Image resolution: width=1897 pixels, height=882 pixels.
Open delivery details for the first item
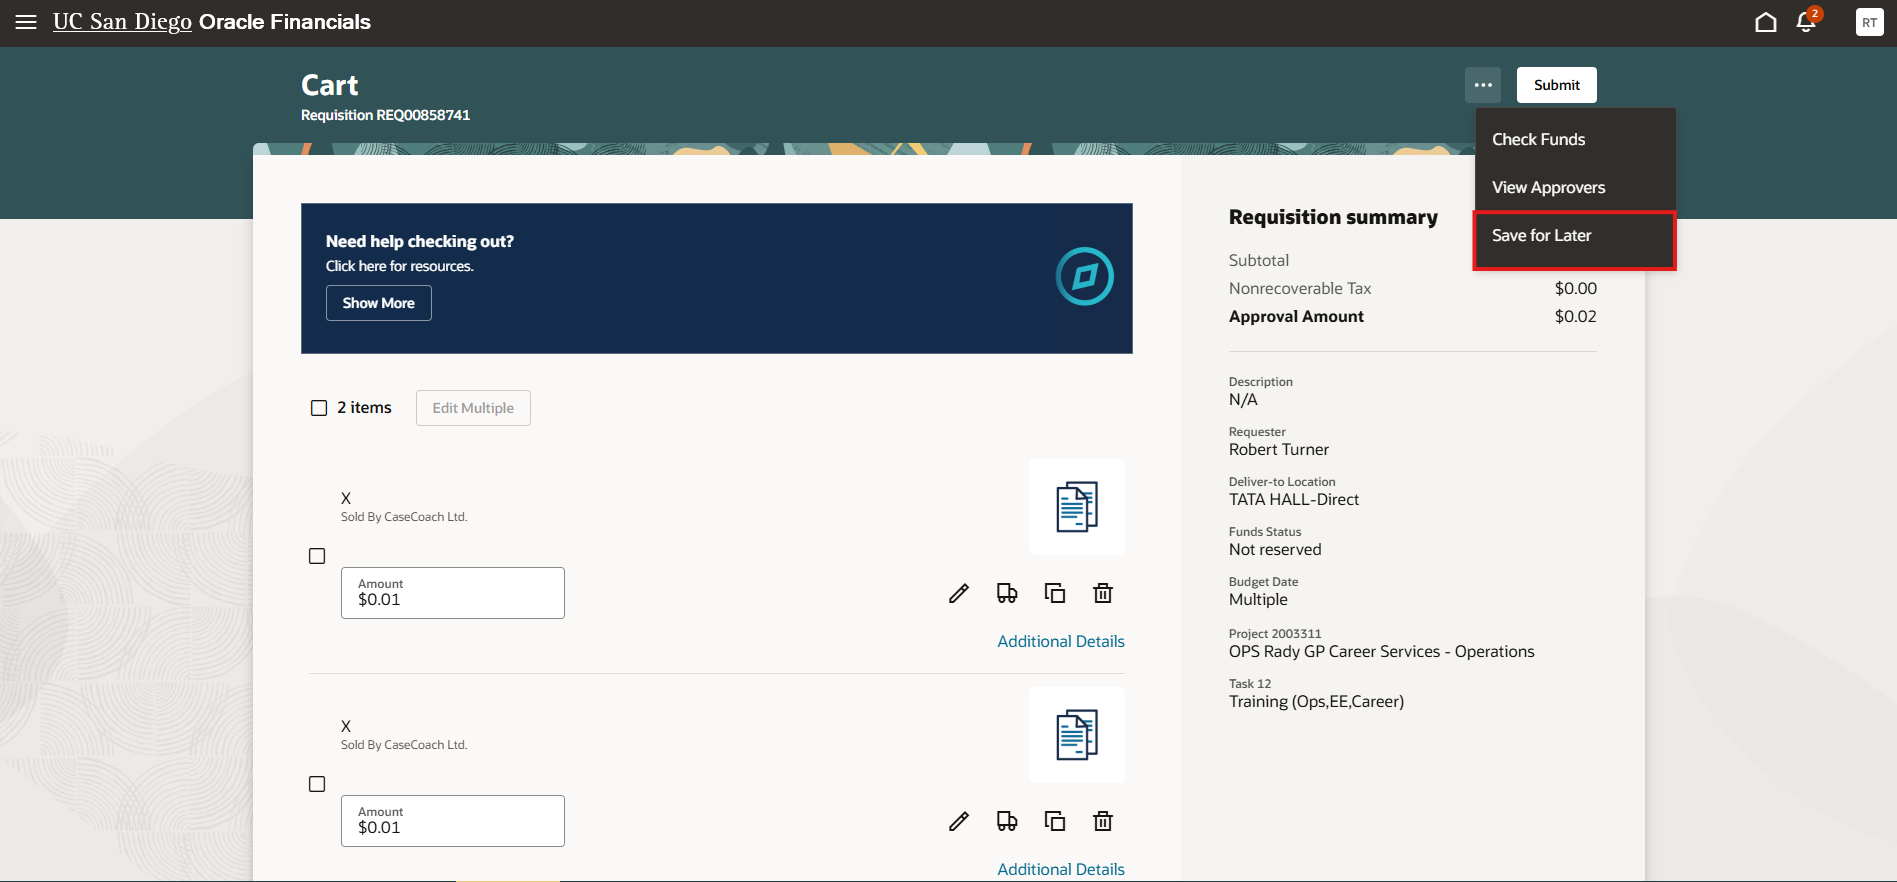coord(1007,593)
